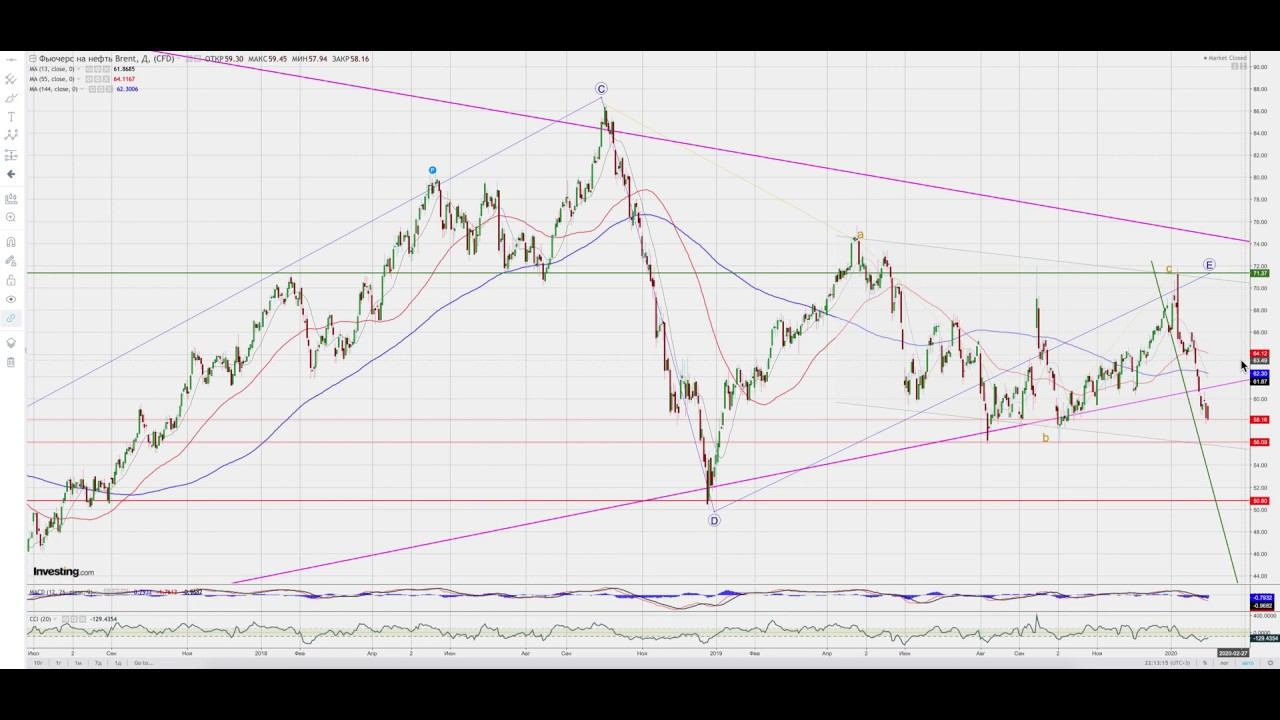1280x720 pixels.
Task: Select wave label C at chart peak
Action: pos(601,89)
